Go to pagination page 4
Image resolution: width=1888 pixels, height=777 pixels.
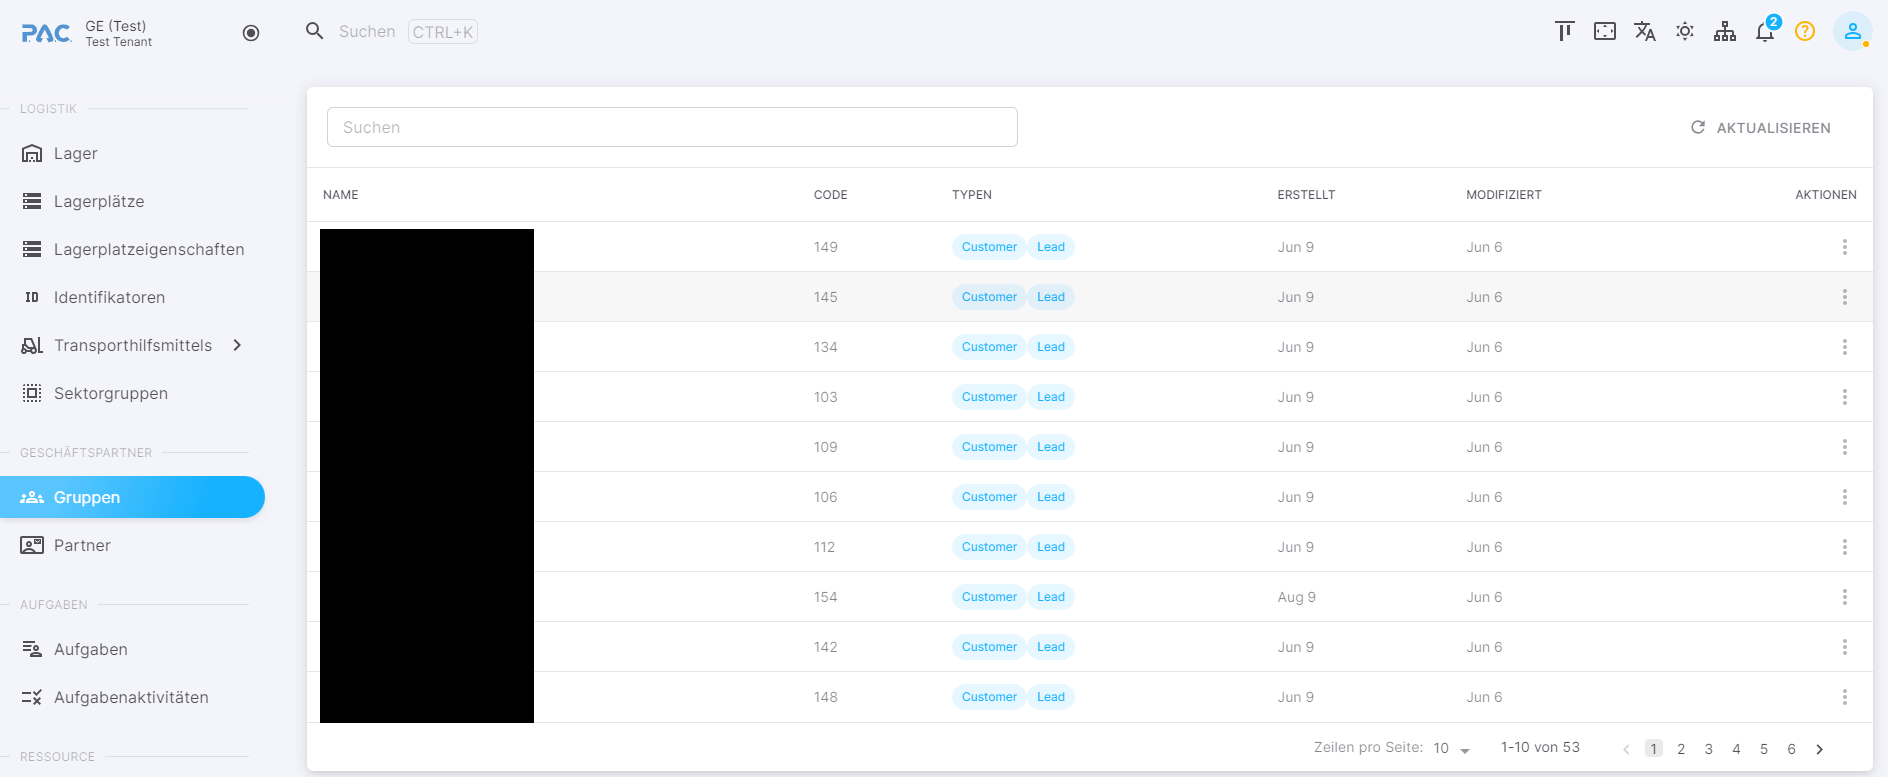click(1736, 749)
